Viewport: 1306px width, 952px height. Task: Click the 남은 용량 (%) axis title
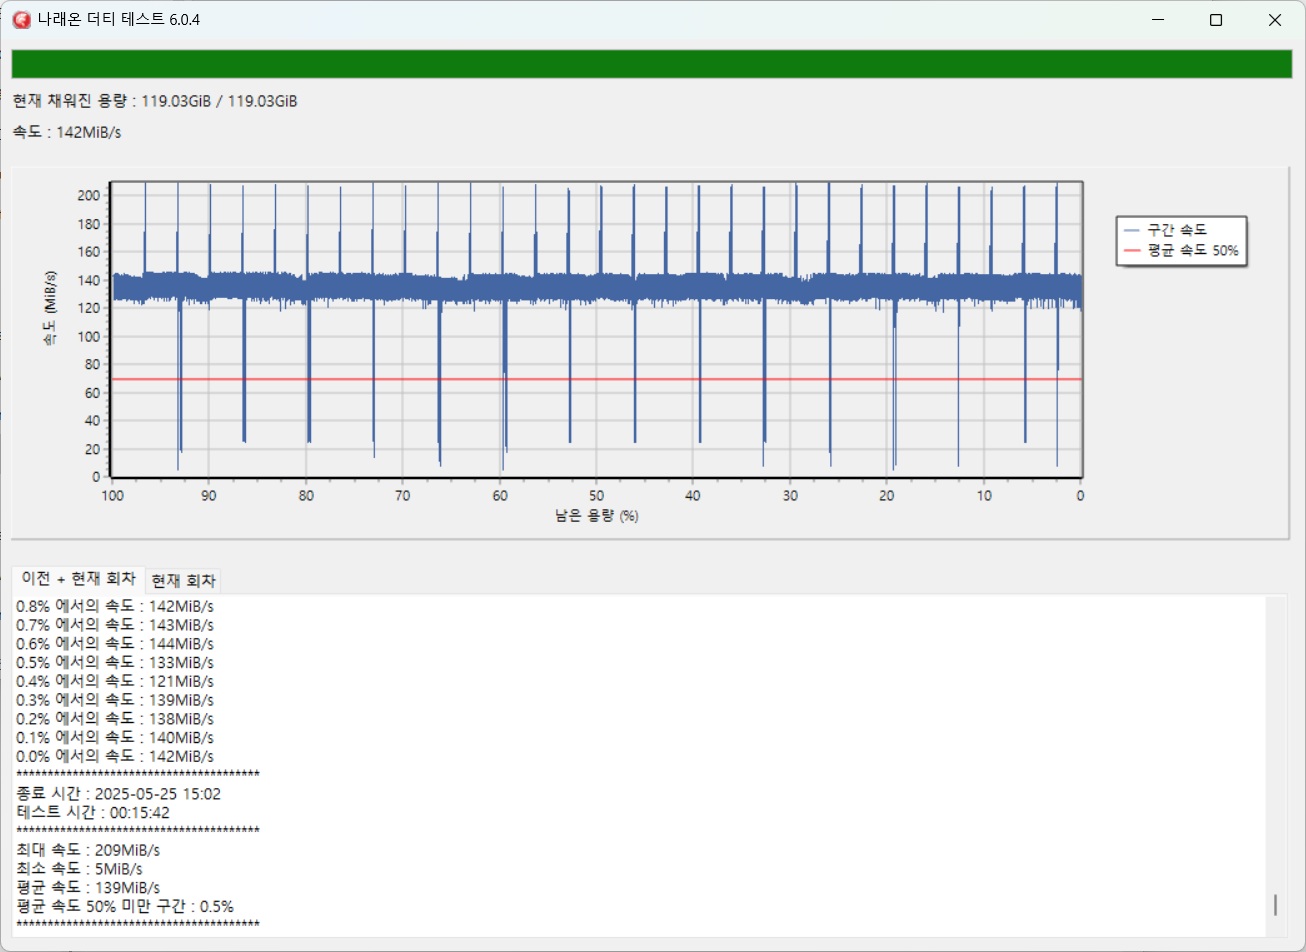[x=596, y=516]
